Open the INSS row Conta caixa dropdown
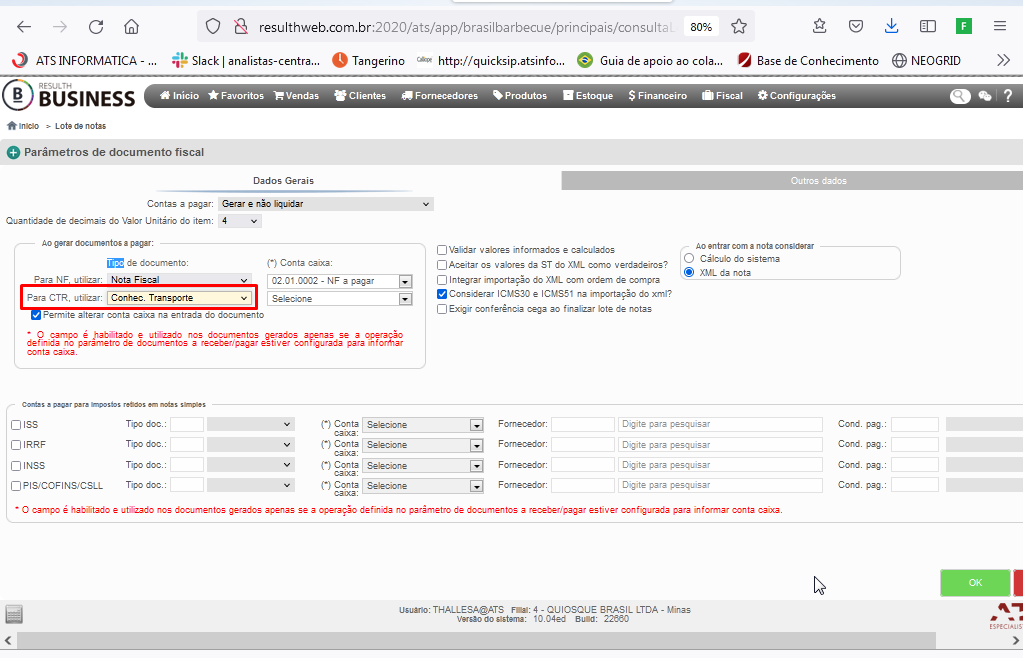The image size is (1023, 658). tap(423, 466)
